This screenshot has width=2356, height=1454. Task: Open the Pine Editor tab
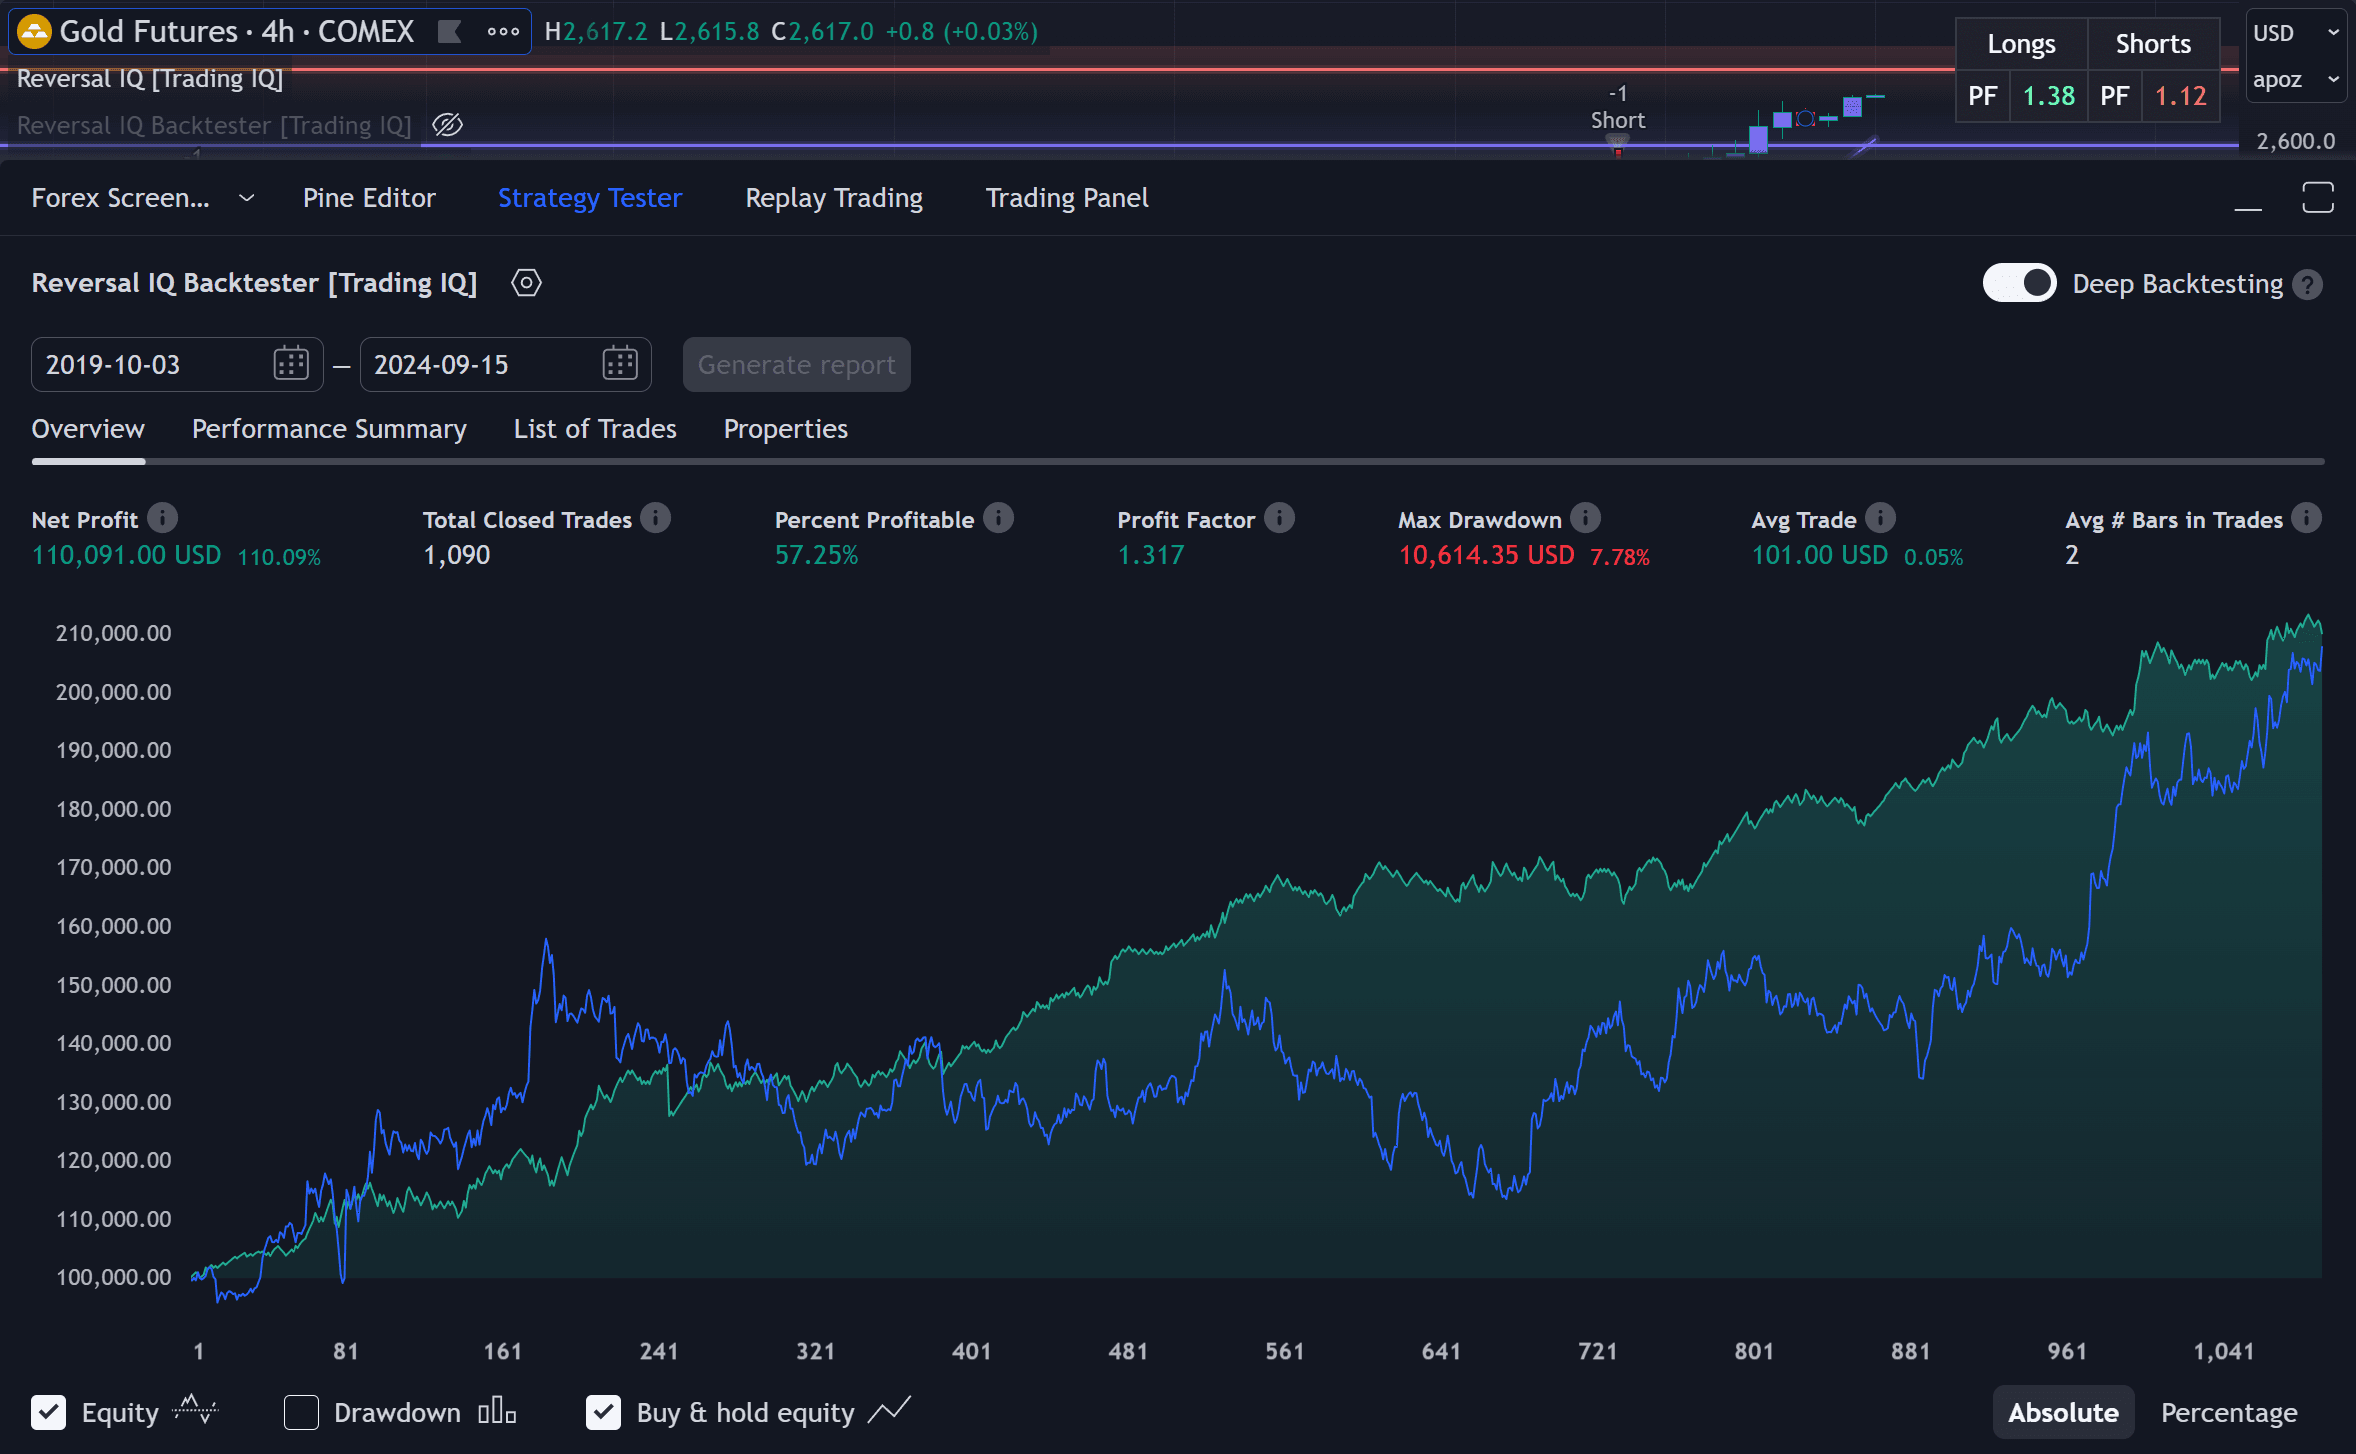[x=369, y=198]
